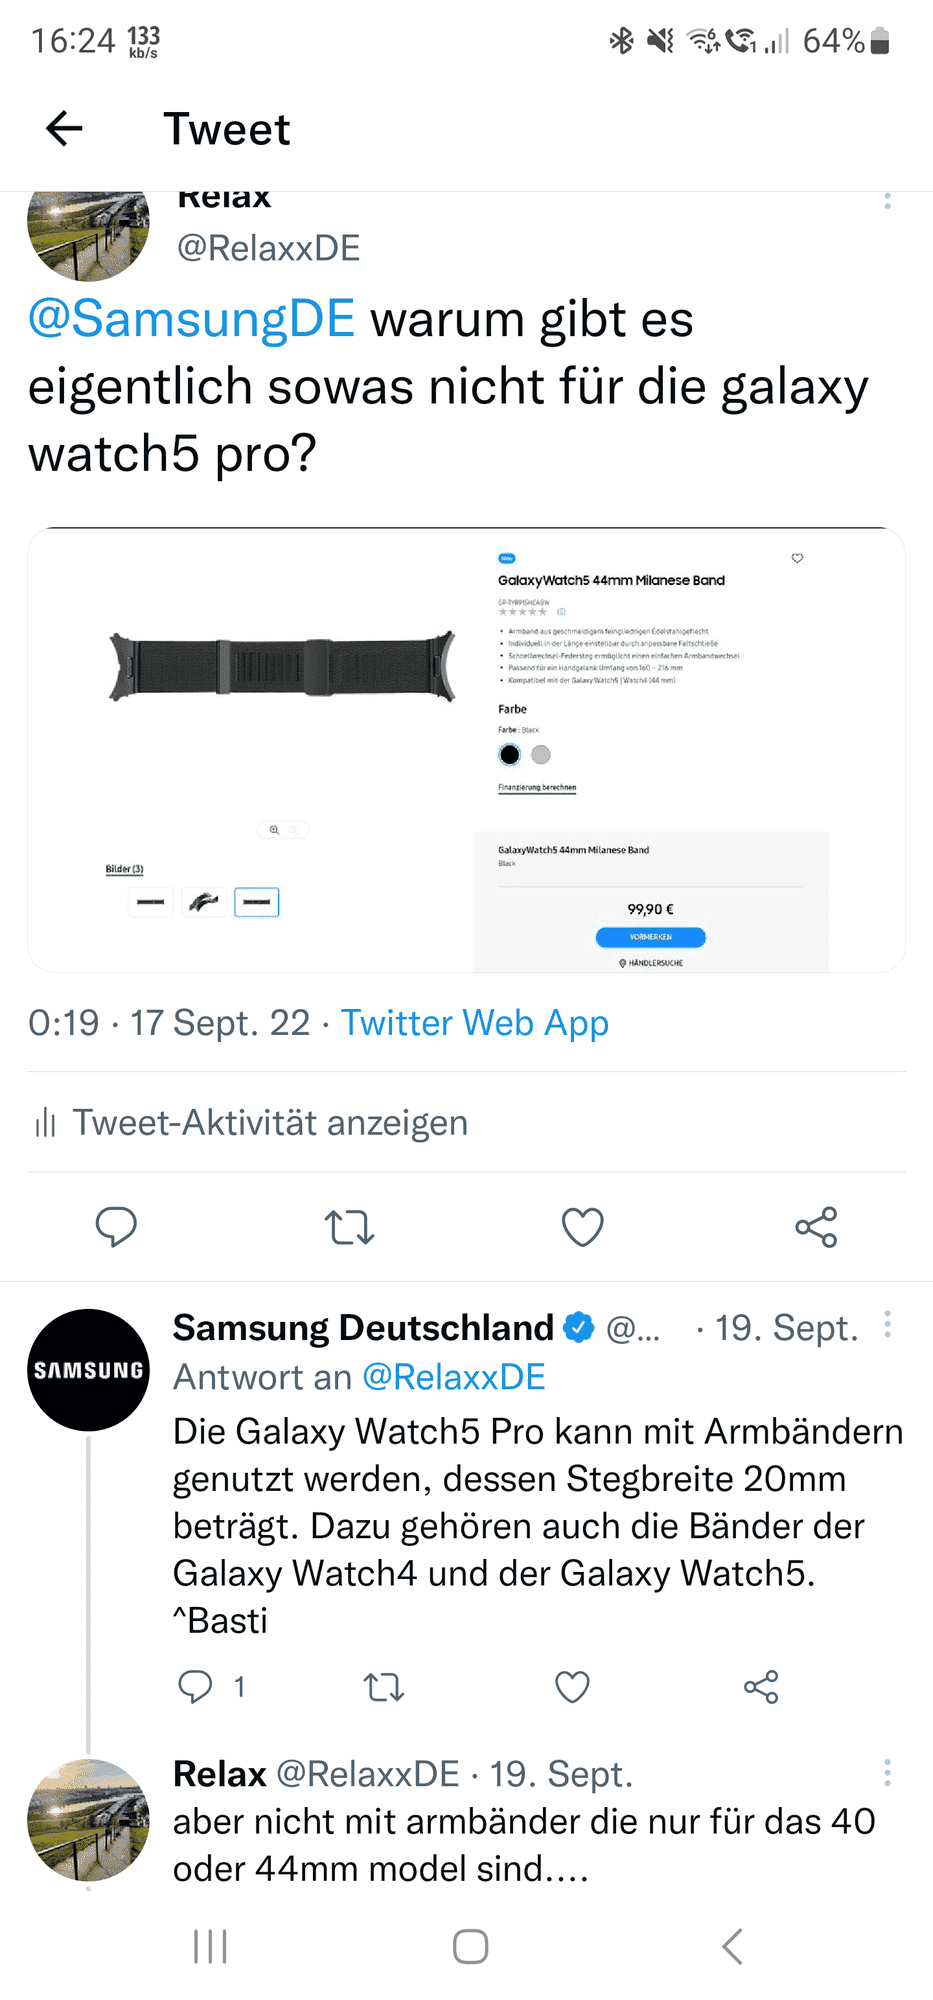The image size is (933, 2000).
Task: Open the @SamsungDE mention link
Action: click(x=192, y=319)
